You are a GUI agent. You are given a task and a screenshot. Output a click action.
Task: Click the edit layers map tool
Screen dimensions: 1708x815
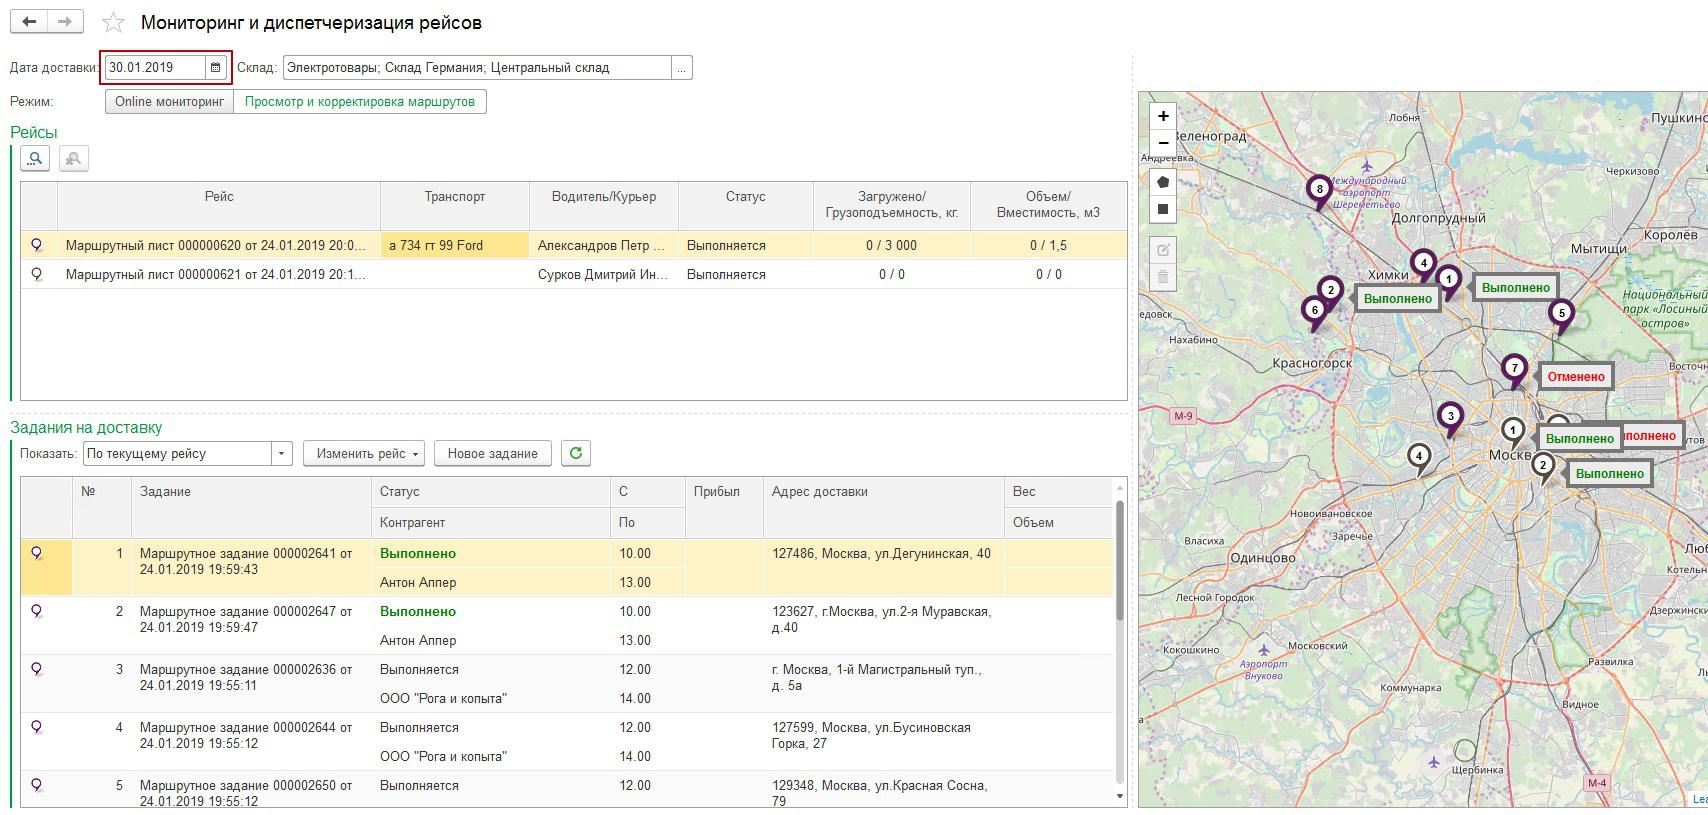(1163, 249)
